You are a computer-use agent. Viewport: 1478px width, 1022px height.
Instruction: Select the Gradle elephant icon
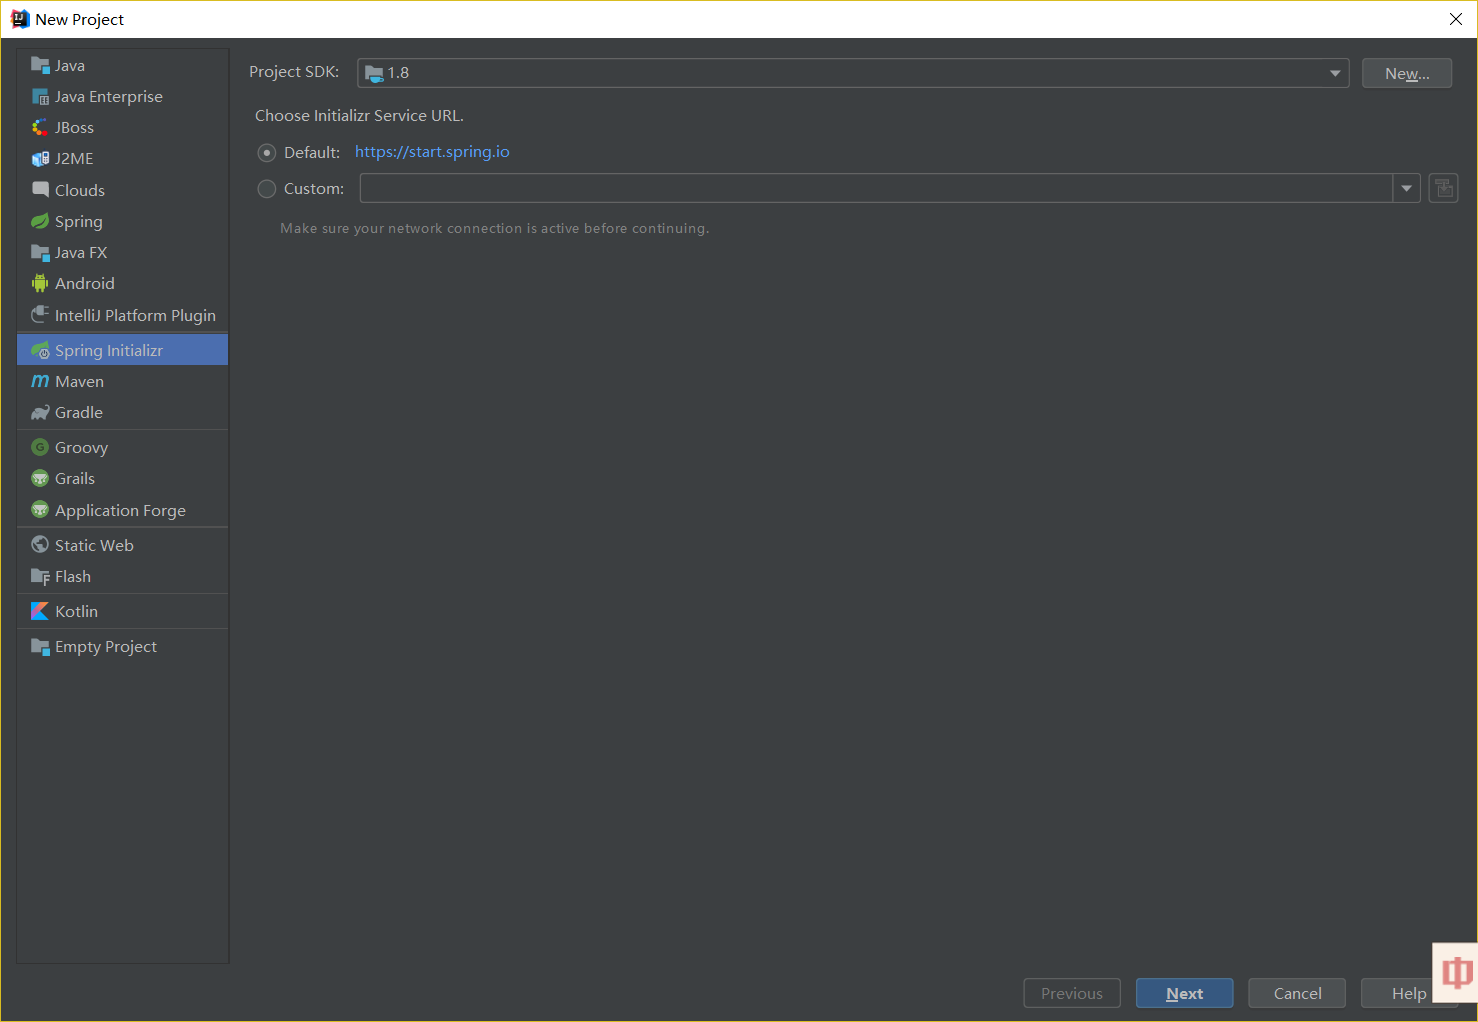pyautogui.click(x=40, y=412)
